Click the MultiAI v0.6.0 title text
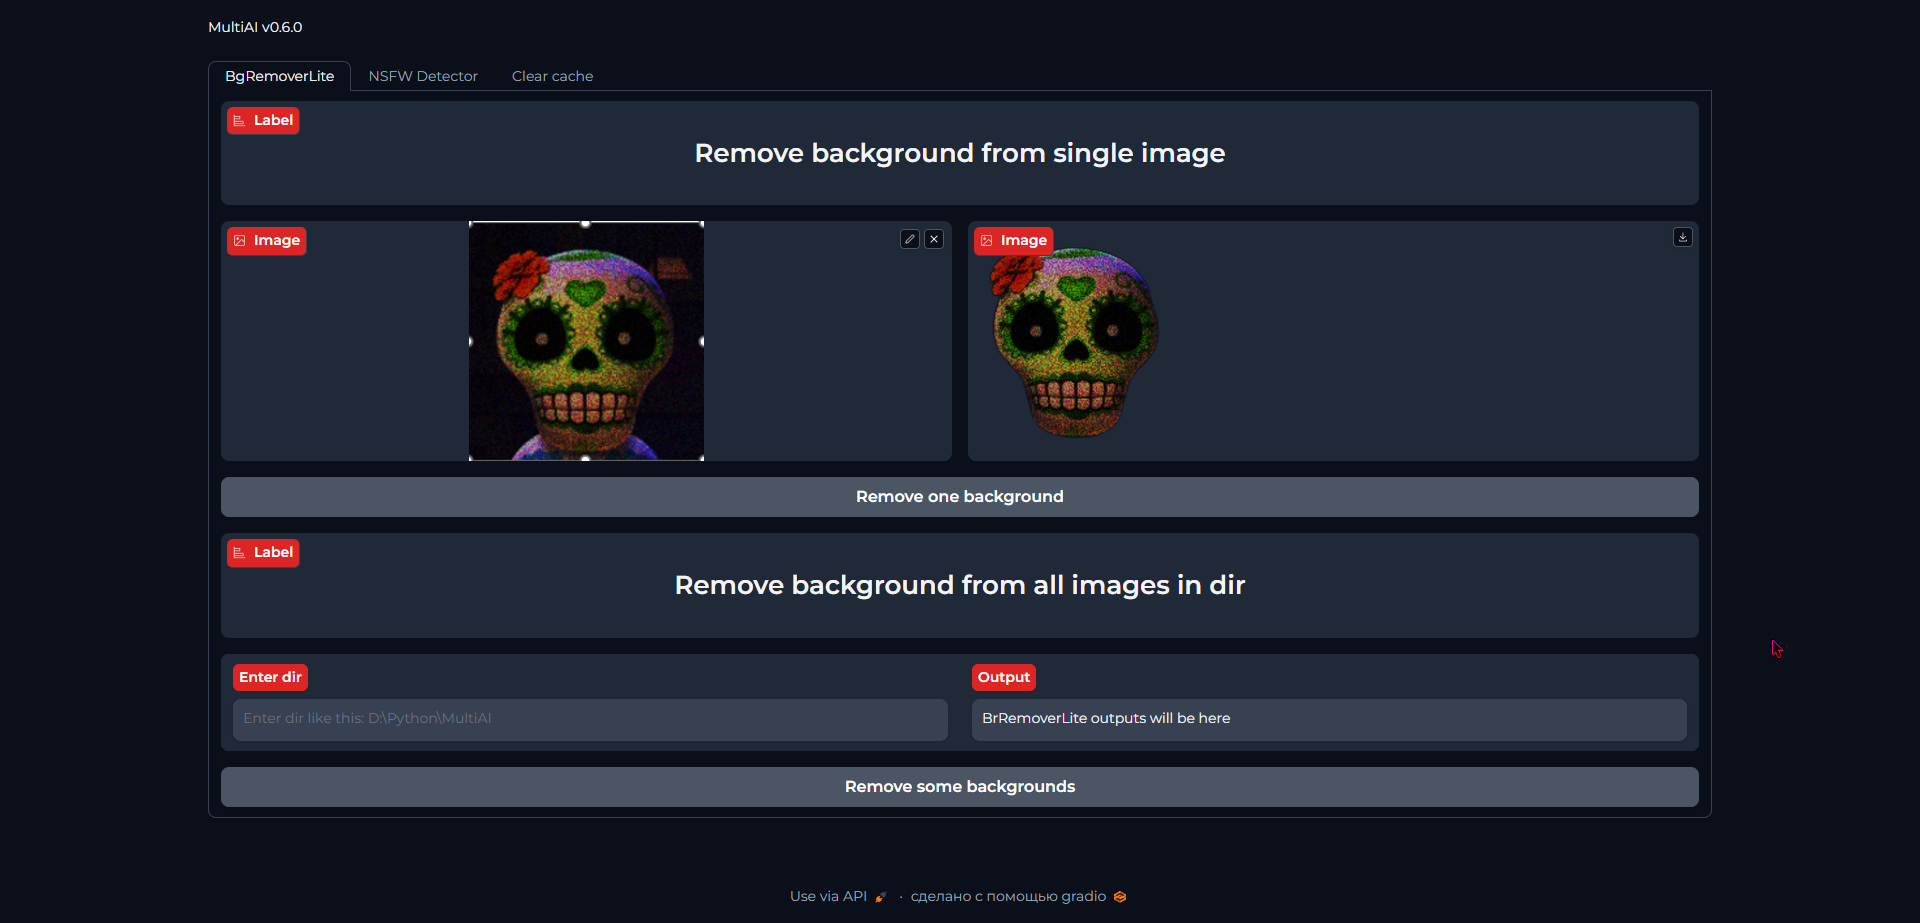Image resolution: width=1920 pixels, height=923 pixels. tap(255, 27)
